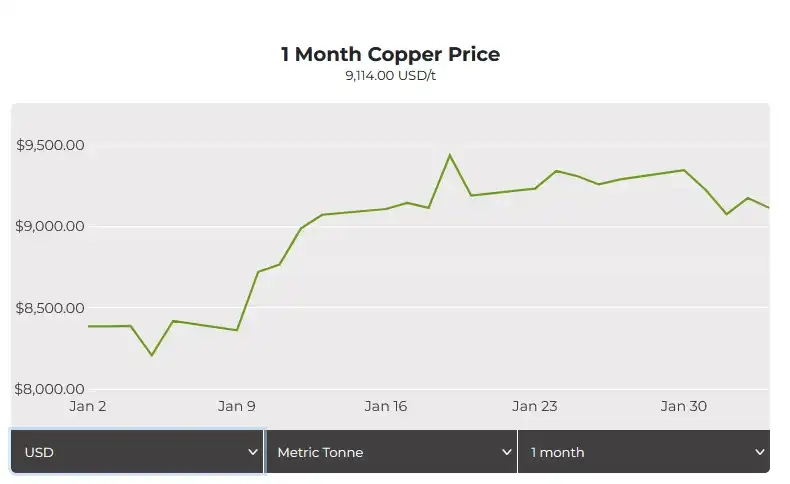The height and width of the screenshot is (484, 790).
Task: Click the $9,000.00 y-axis label
Action: [x=50, y=226]
